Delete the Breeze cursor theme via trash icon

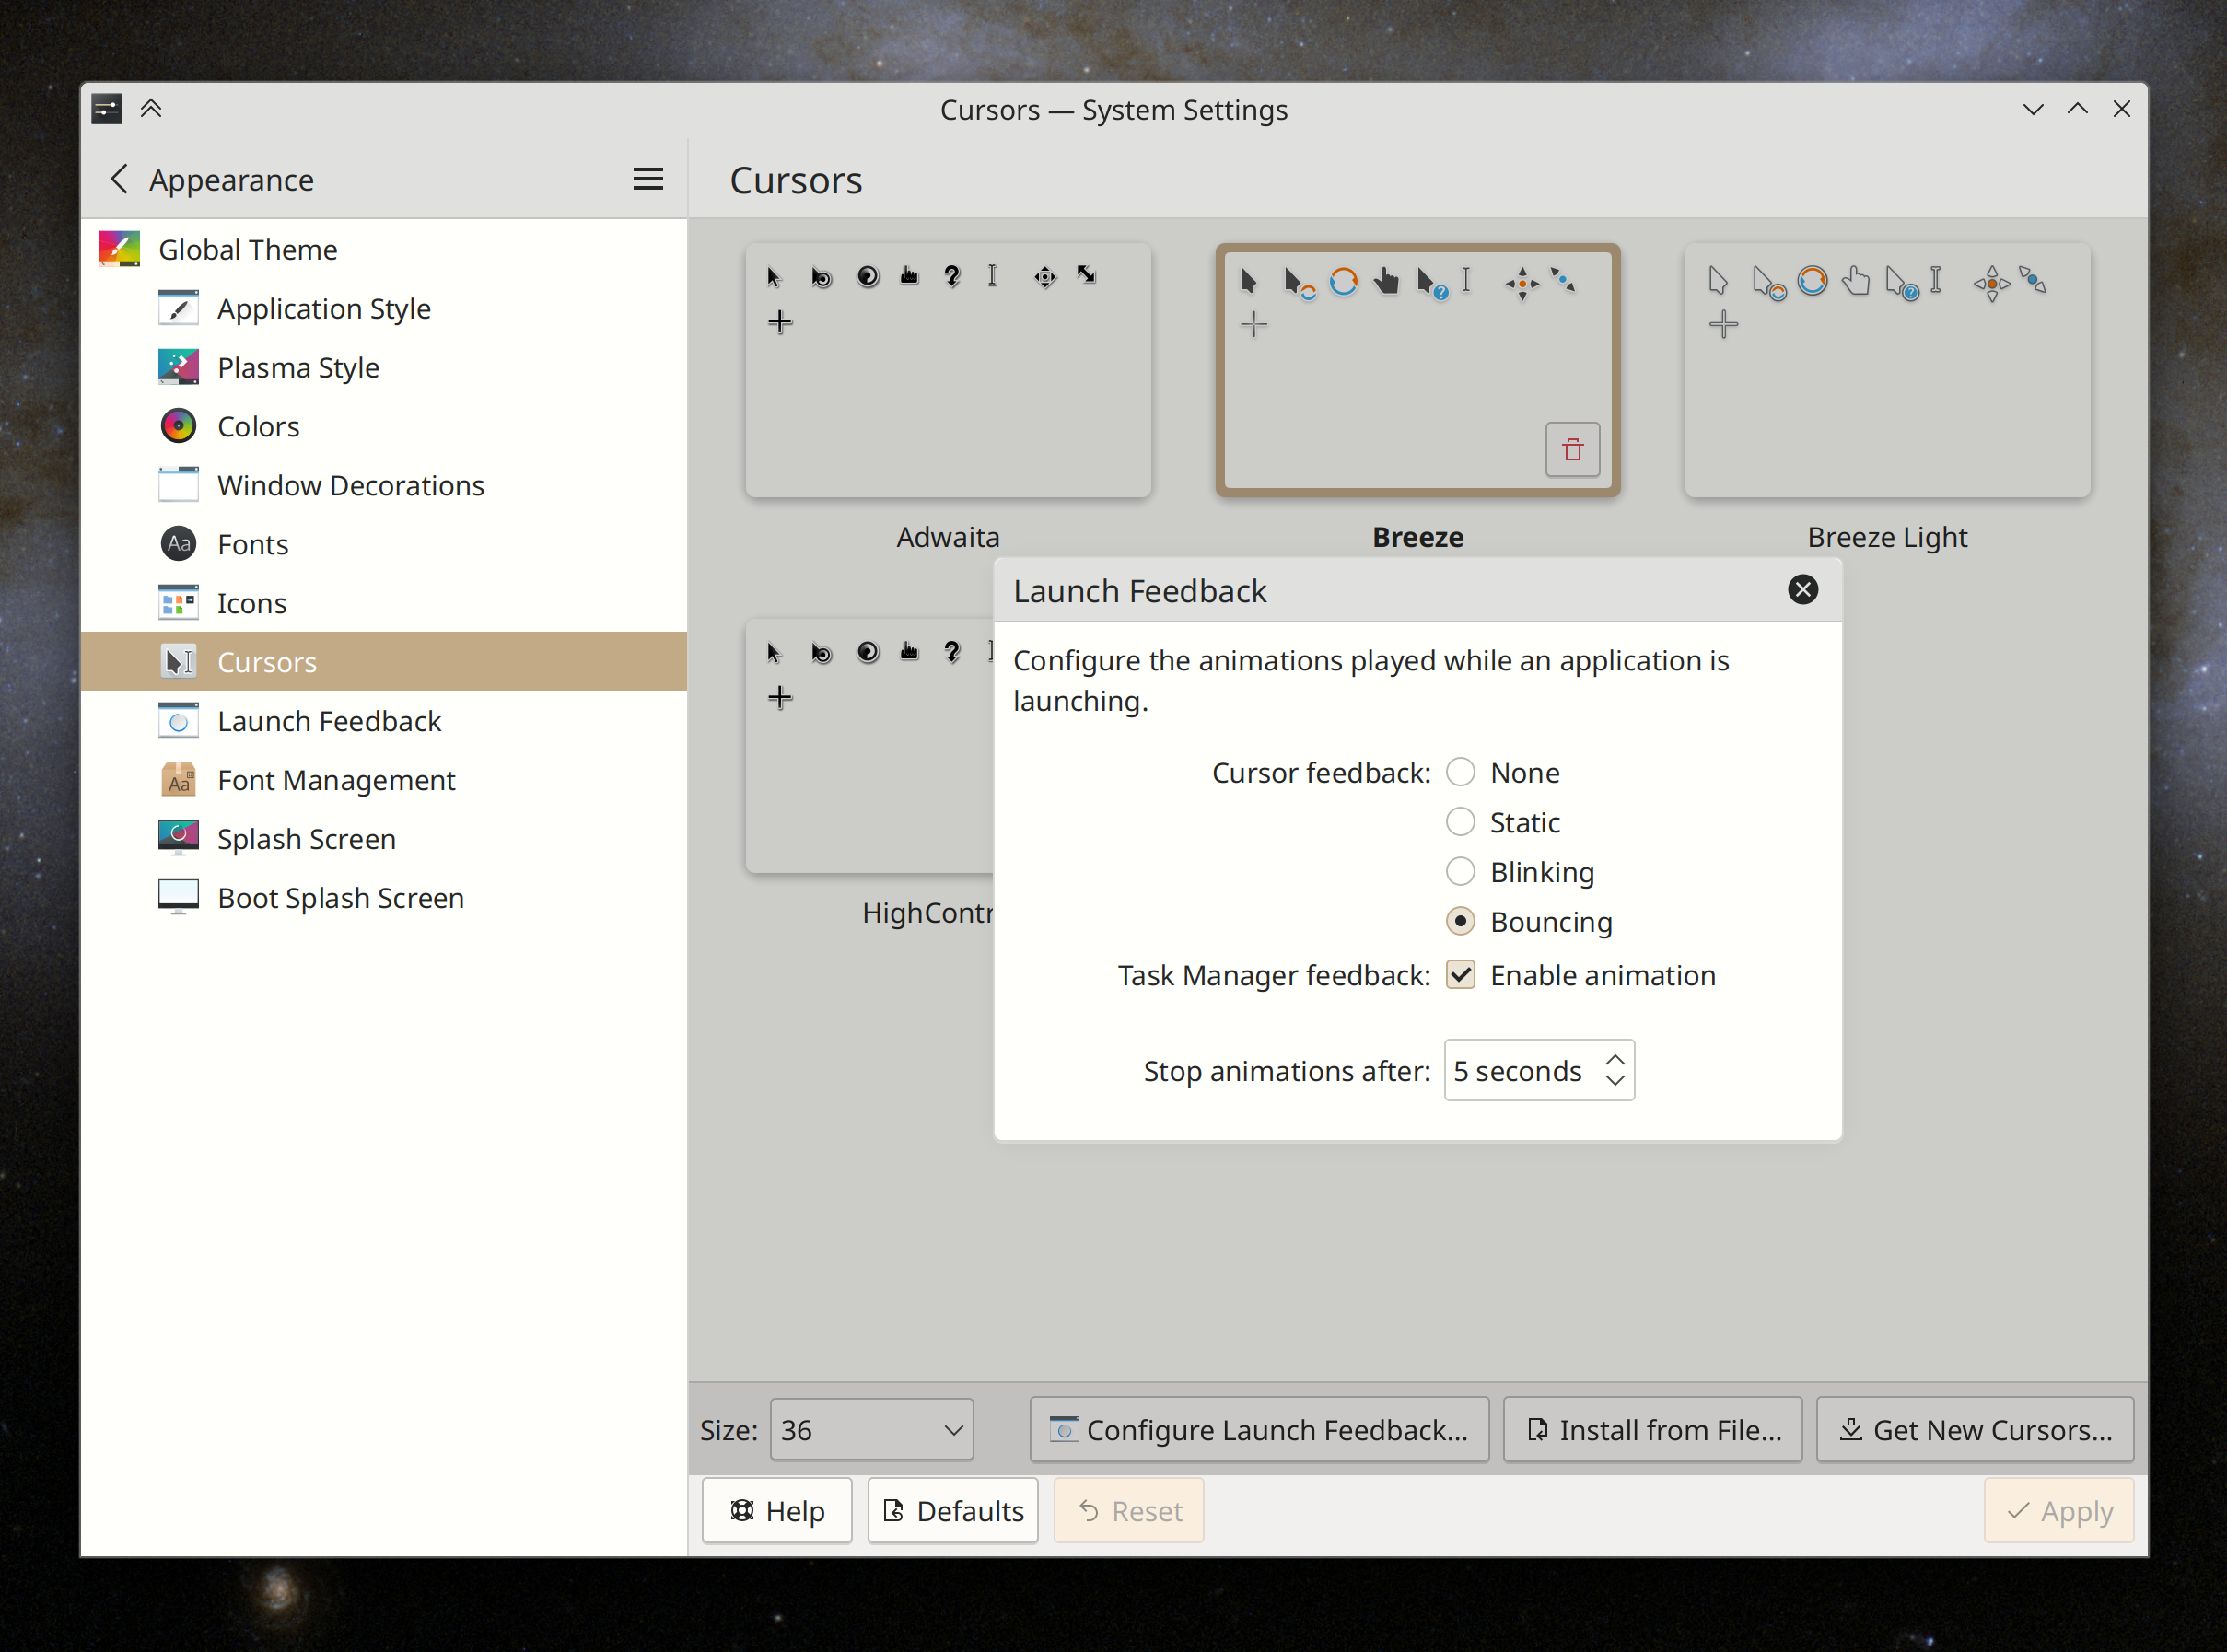(x=1572, y=450)
